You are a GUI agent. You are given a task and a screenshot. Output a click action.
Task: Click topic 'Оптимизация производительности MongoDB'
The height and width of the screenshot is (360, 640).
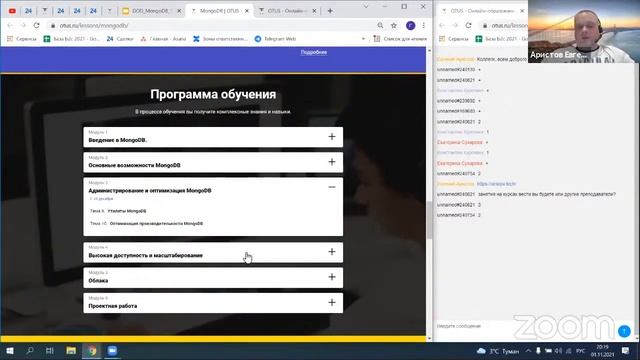click(156, 224)
